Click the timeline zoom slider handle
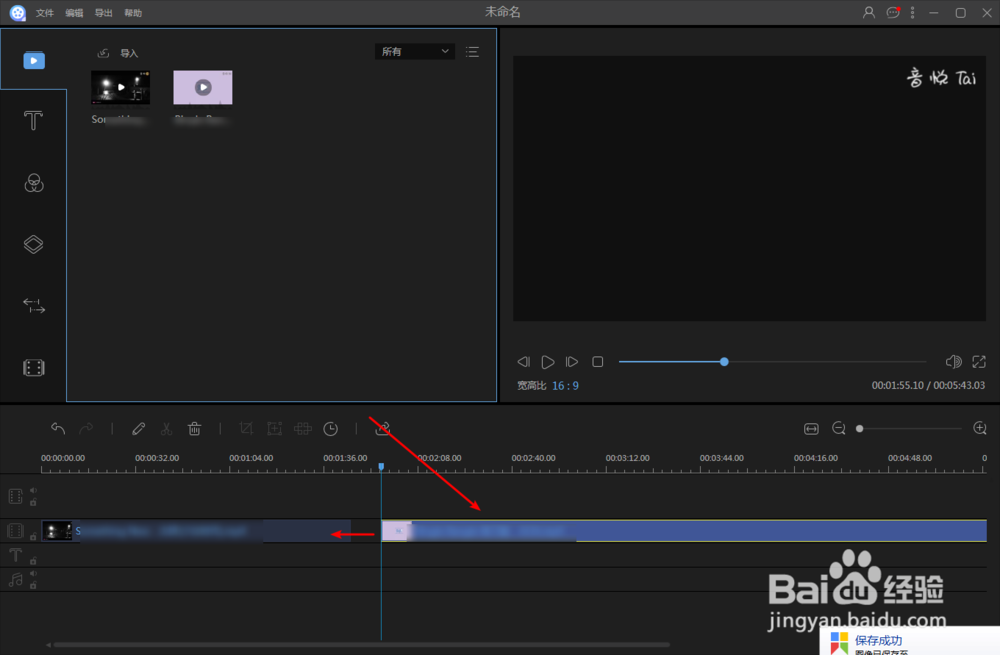 pyautogui.click(x=860, y=429)
